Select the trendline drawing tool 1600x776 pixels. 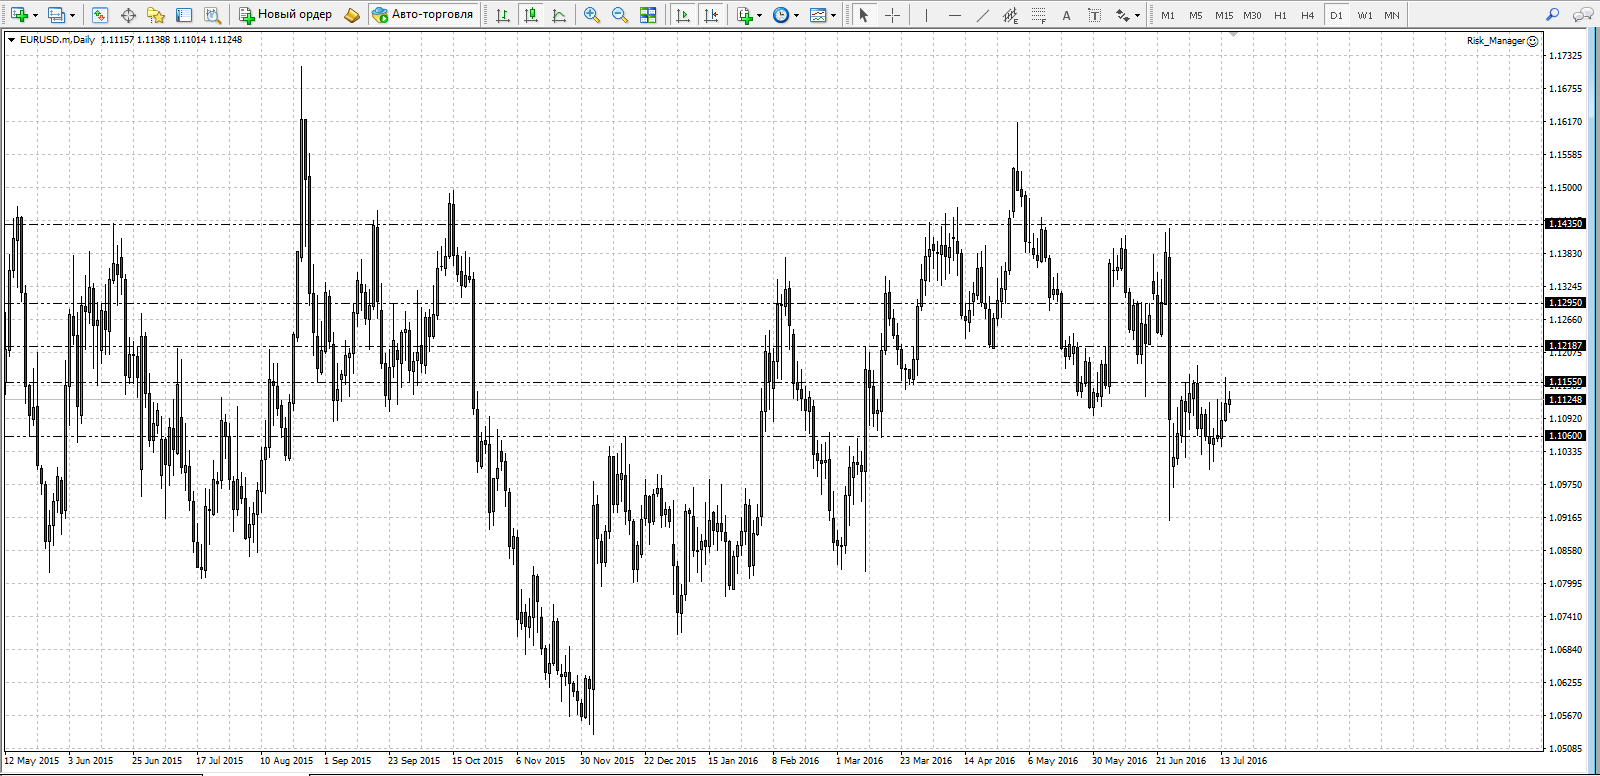pos(983,15)
